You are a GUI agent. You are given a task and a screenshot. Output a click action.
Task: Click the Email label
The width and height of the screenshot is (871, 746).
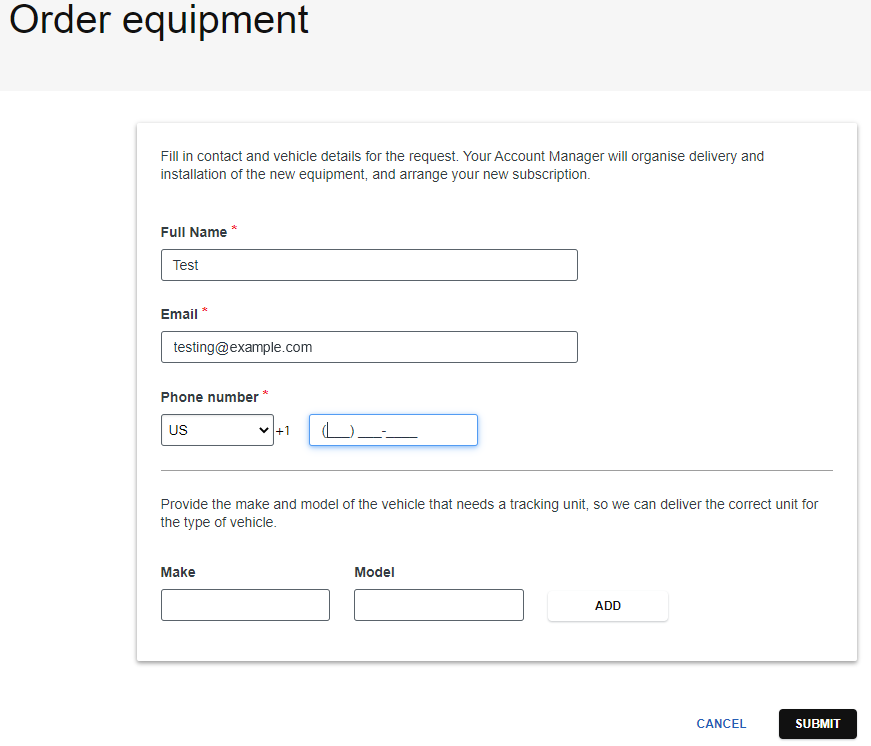[177, 313]
